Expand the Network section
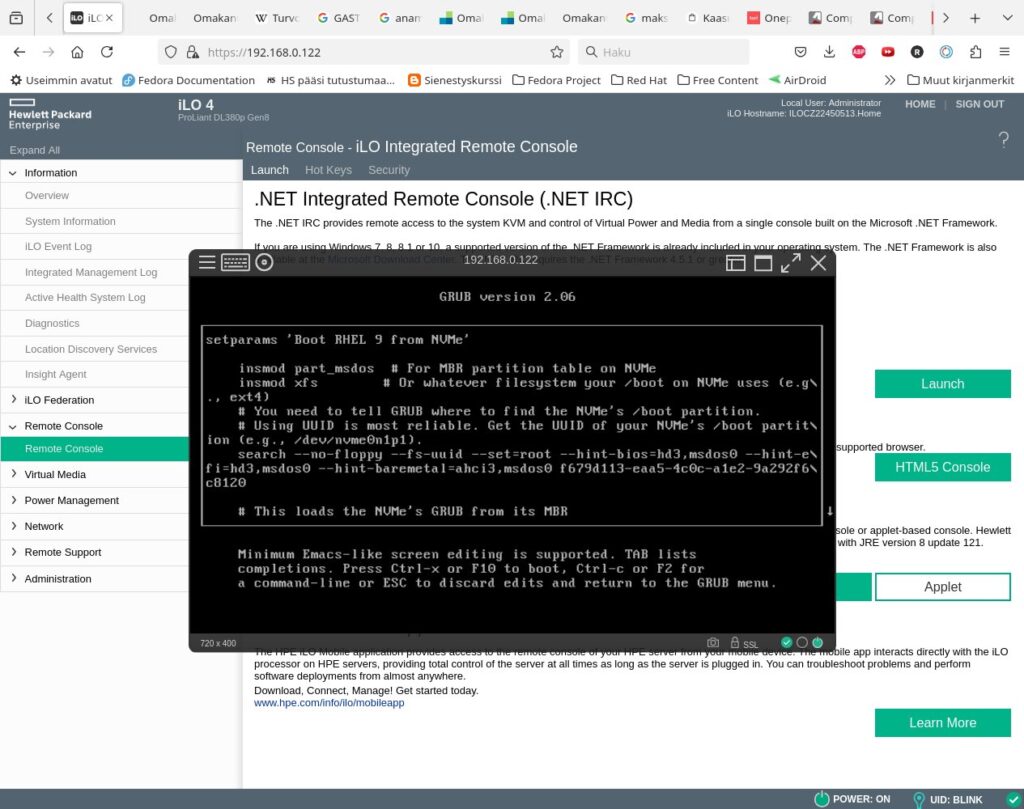 [13, 526]
